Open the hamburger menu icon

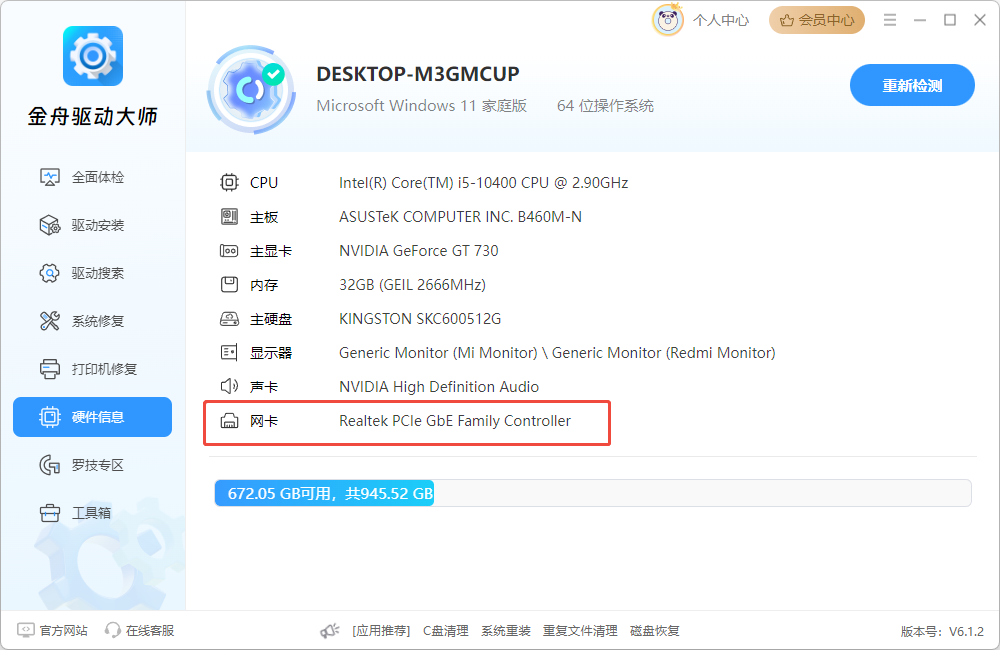pyautogui.click(x=890, y=20)
